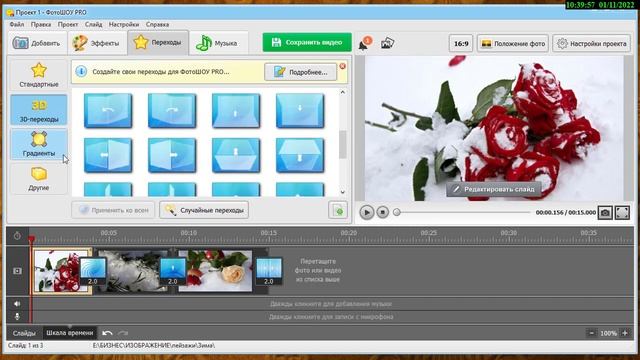Screen dimensions: 640x360
Task: Click the green transition settings icon
Action: (x=338, y=210)
